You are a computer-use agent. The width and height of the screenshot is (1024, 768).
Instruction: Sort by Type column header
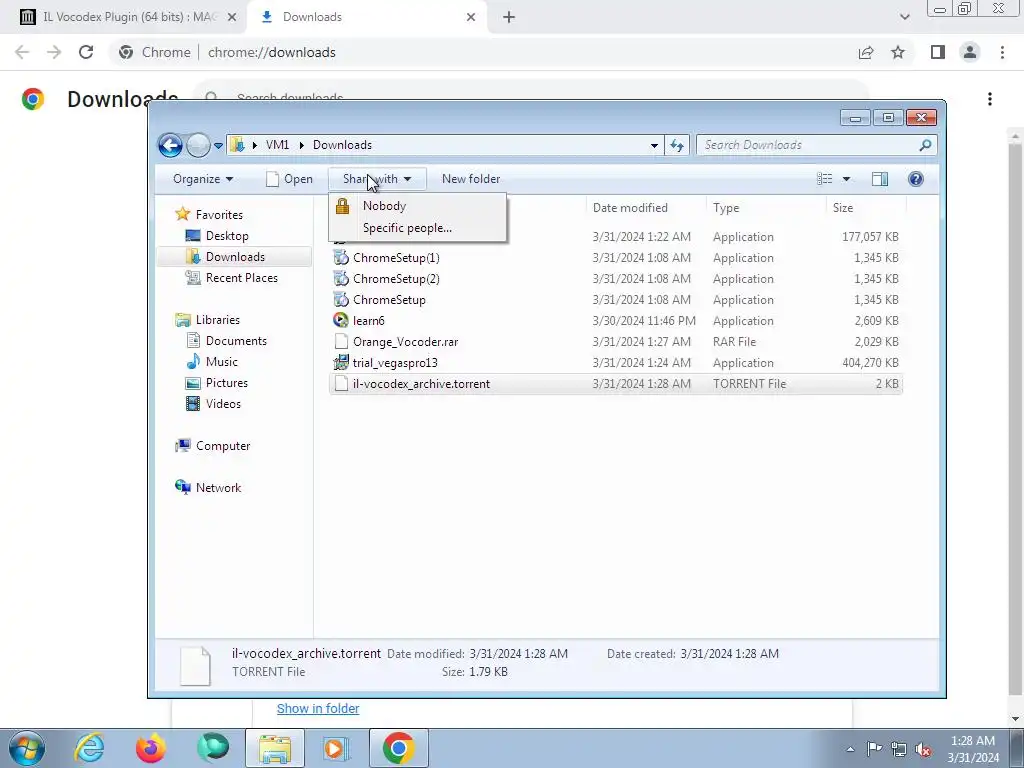[x=766, y=208]
